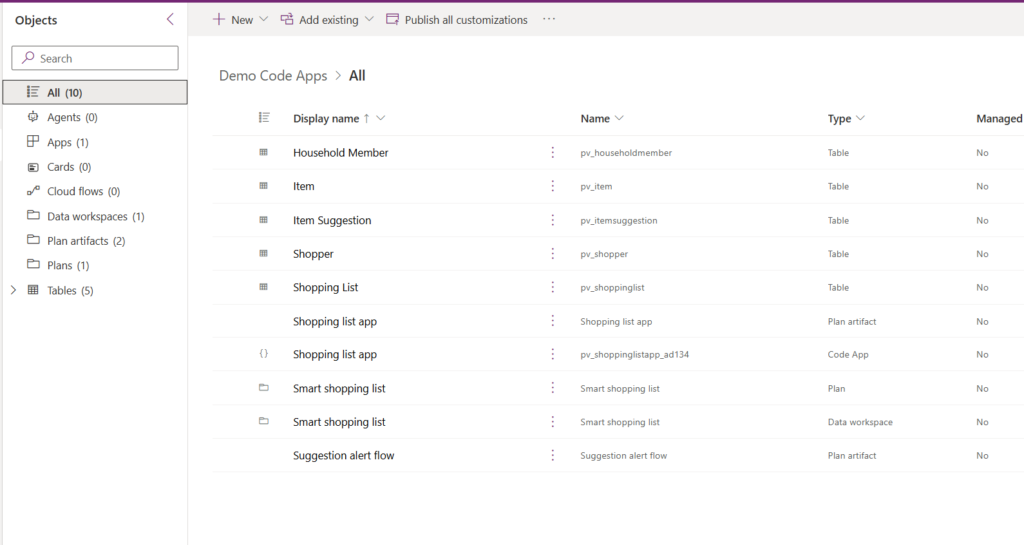The image size is (1024, 545).
Task: Open more options for pv_shoppinglistapp_ad134 row
Action: point(552,354)
